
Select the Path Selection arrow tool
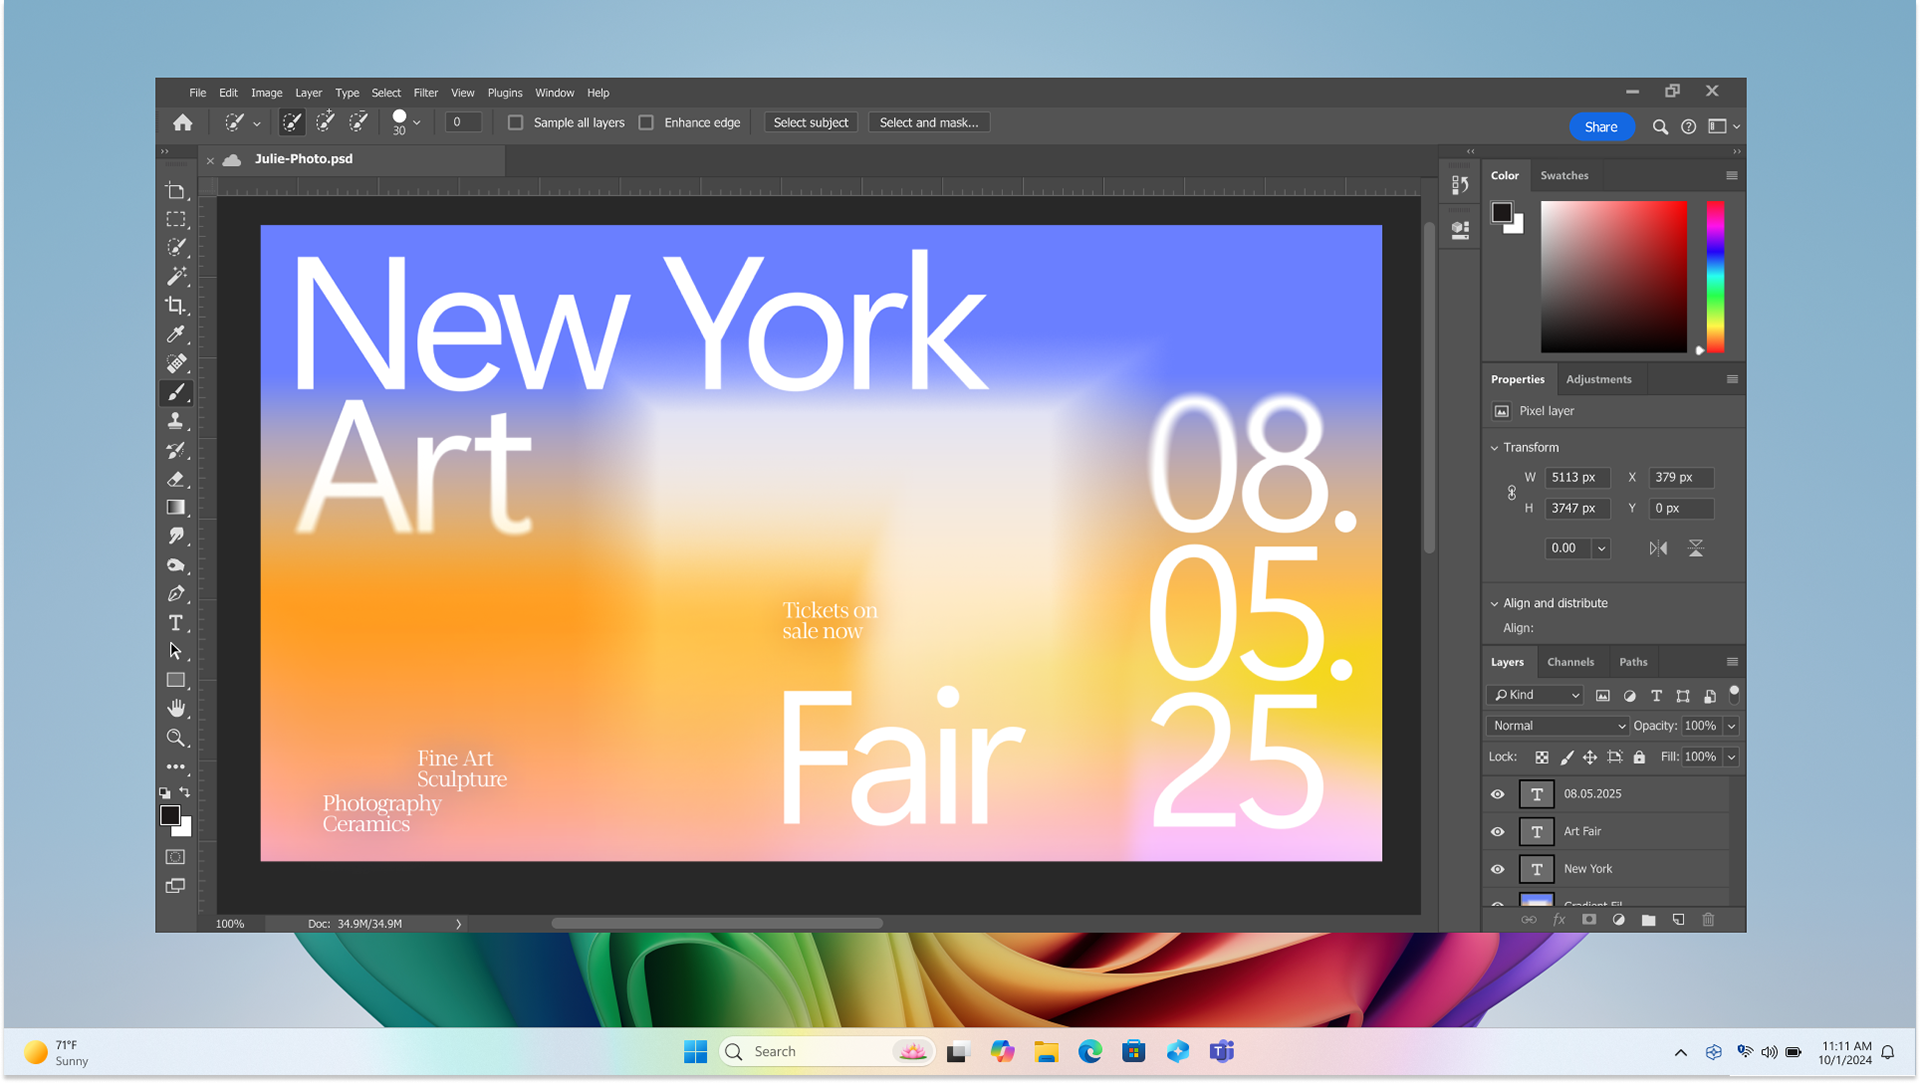pos(176,651)
